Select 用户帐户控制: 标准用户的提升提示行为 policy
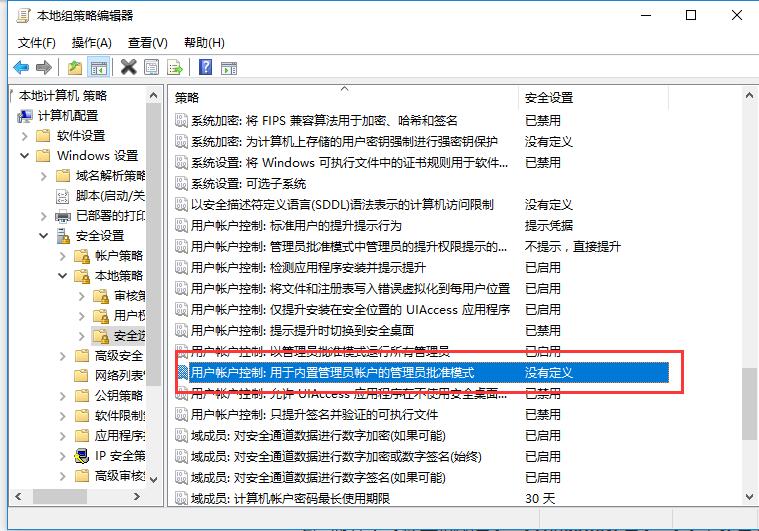 click(296, 225)
